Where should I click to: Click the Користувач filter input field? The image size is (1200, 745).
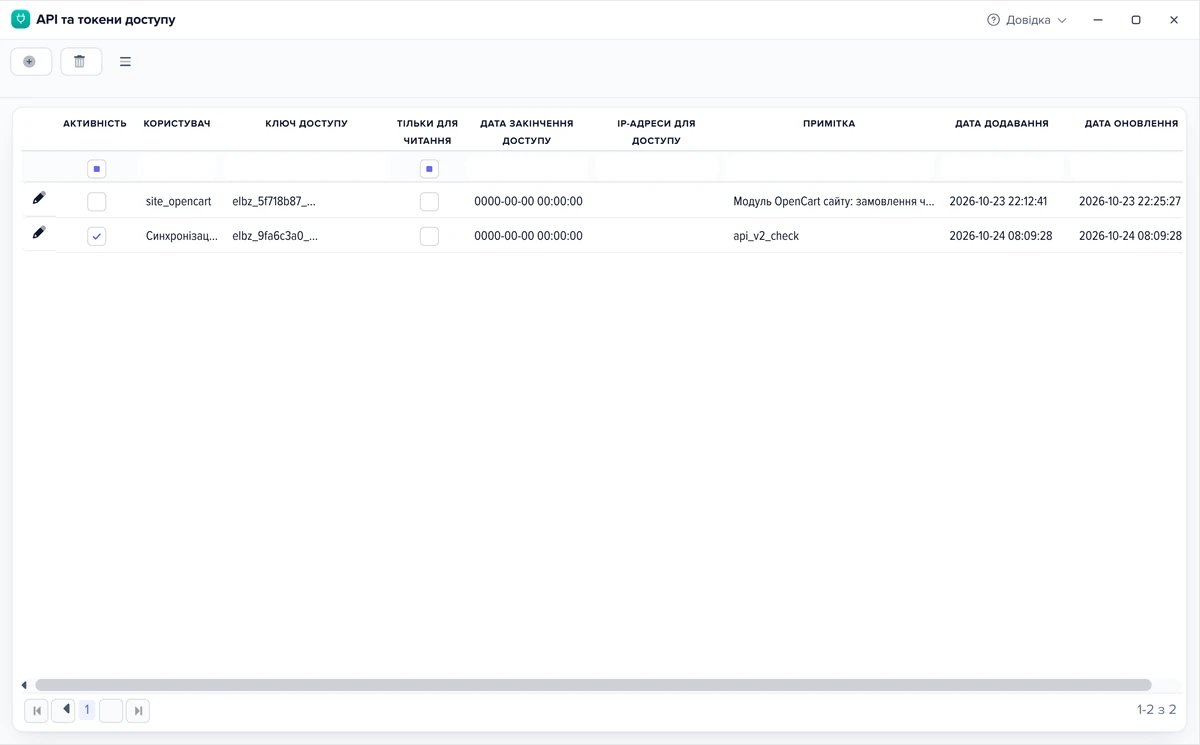point(177,168)
